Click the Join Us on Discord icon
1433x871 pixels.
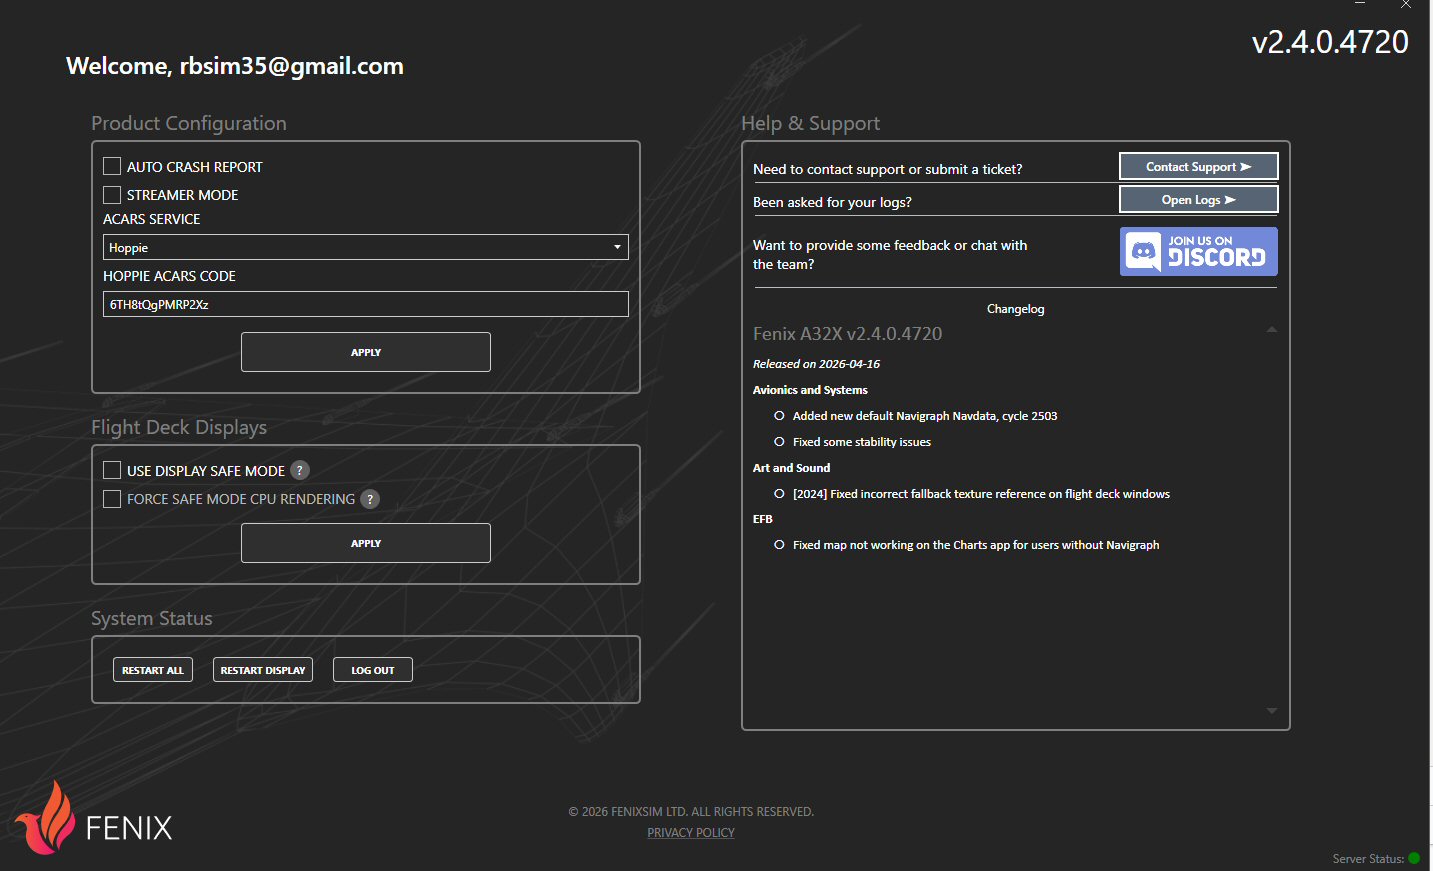click(1198, 251)
